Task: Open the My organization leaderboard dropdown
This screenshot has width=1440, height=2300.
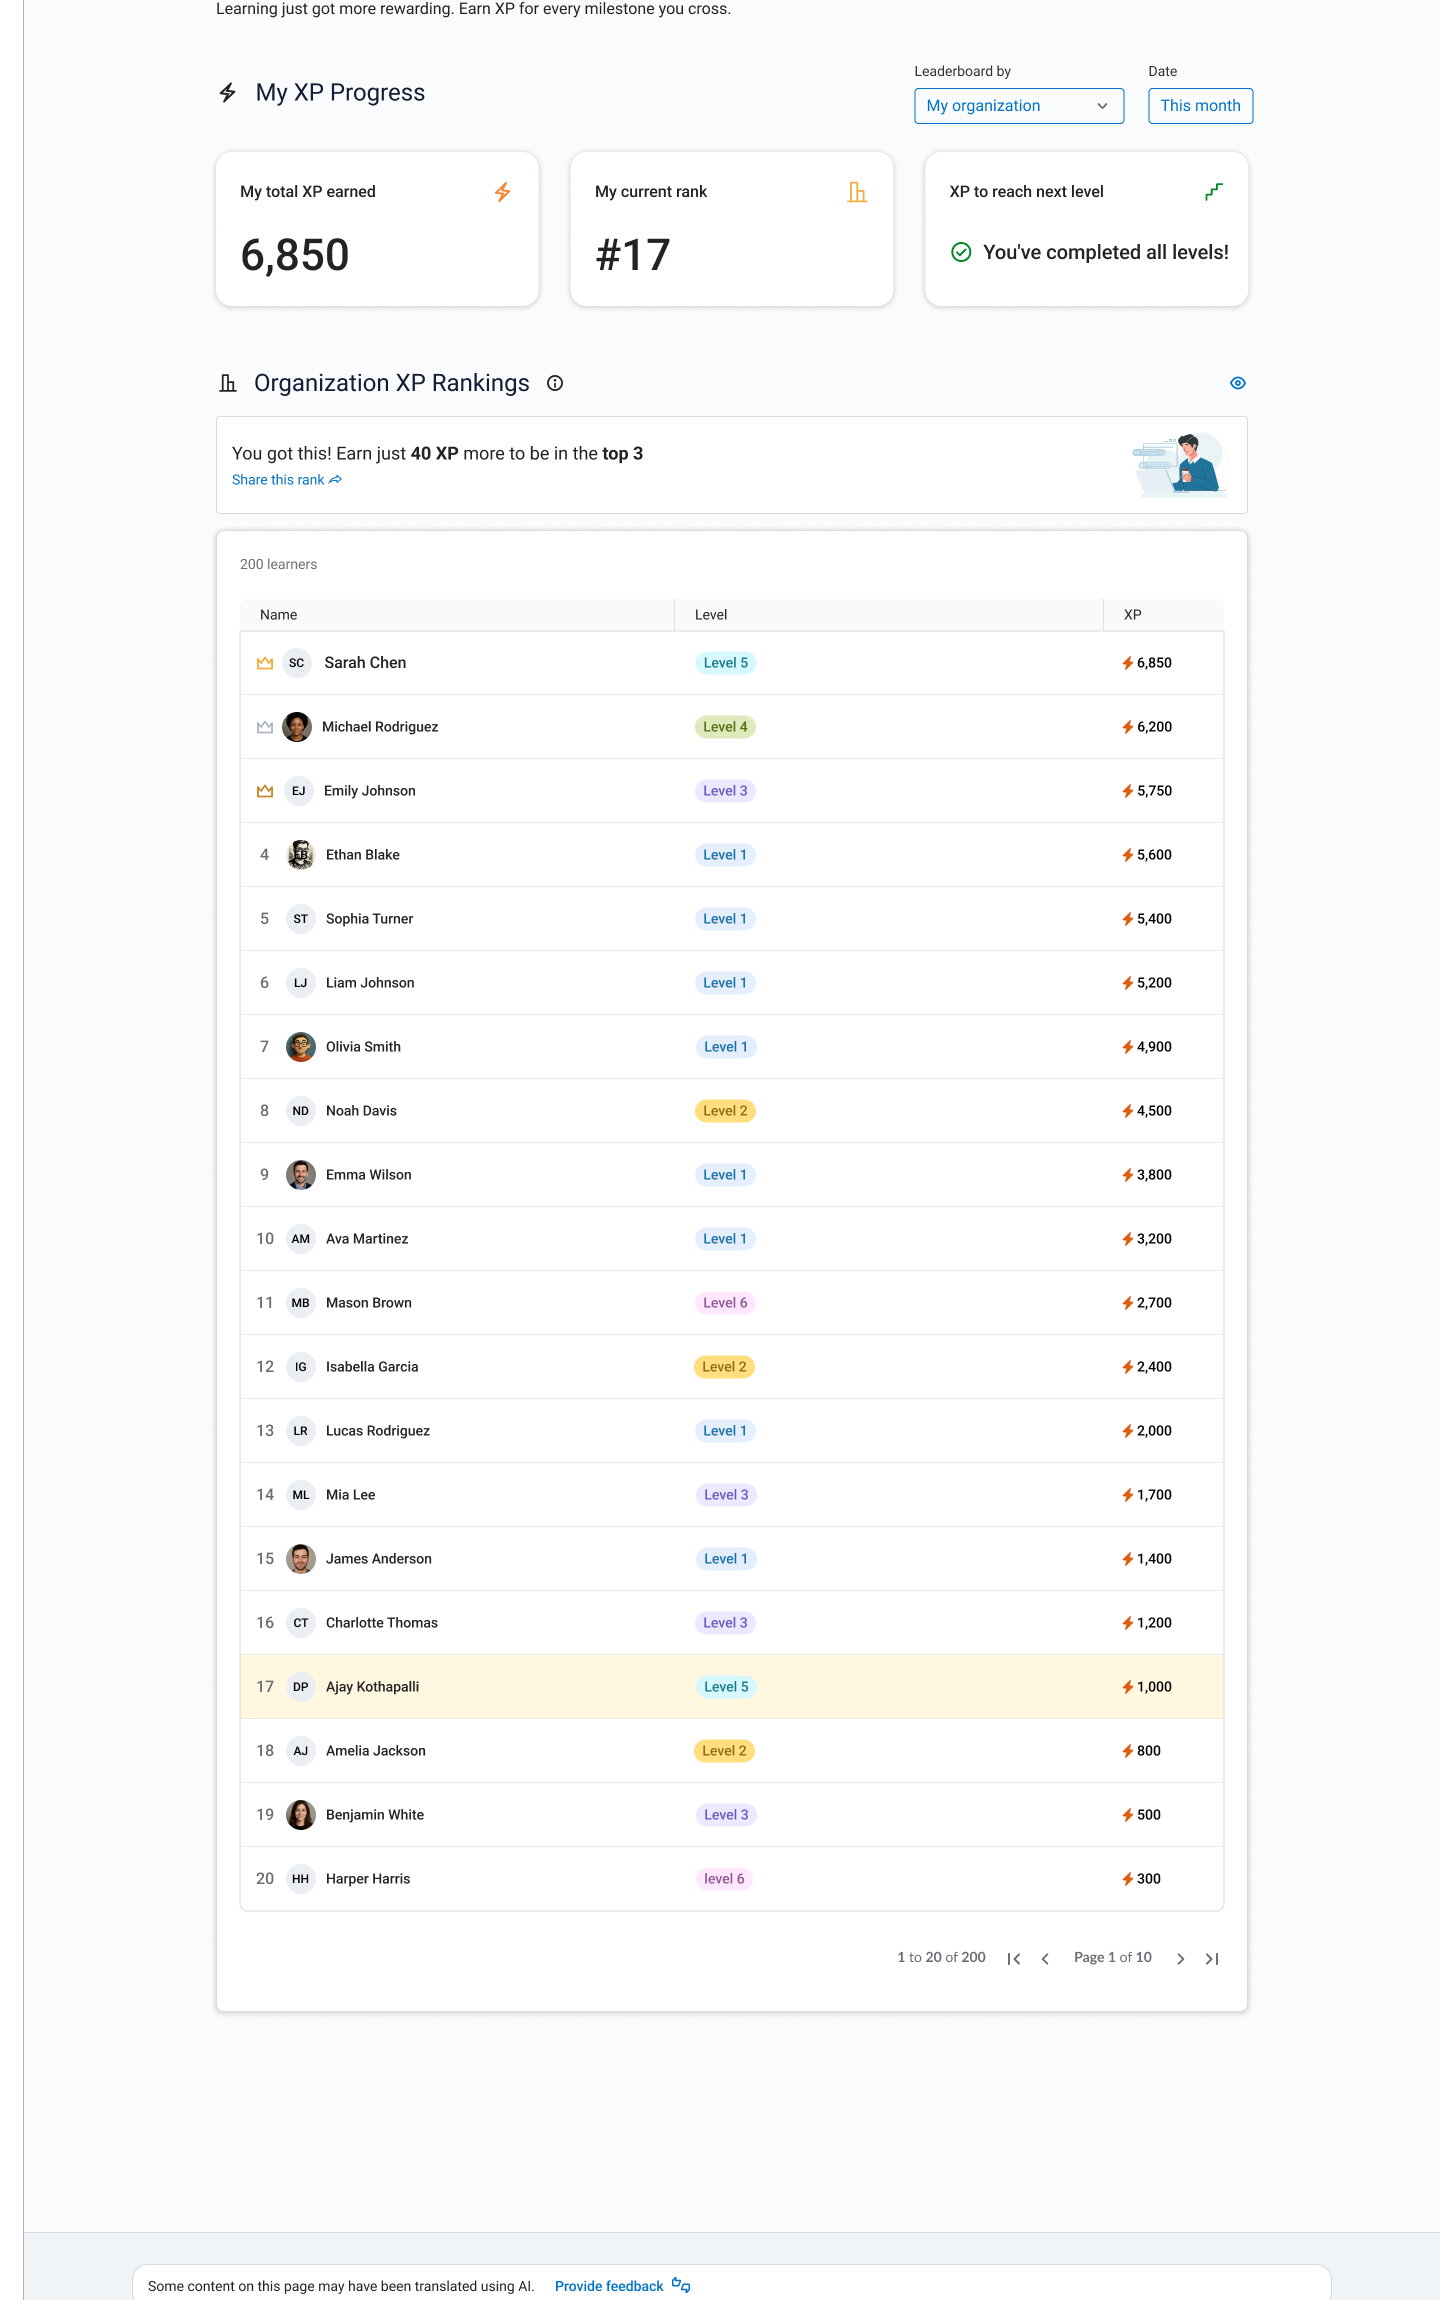Action: [1019, 106]
